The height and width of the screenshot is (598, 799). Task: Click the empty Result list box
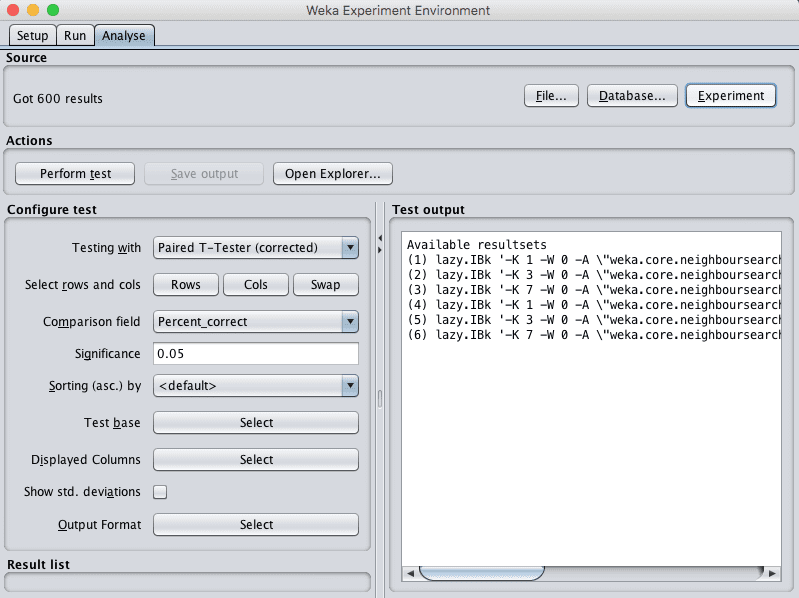(x=187, y=582)
